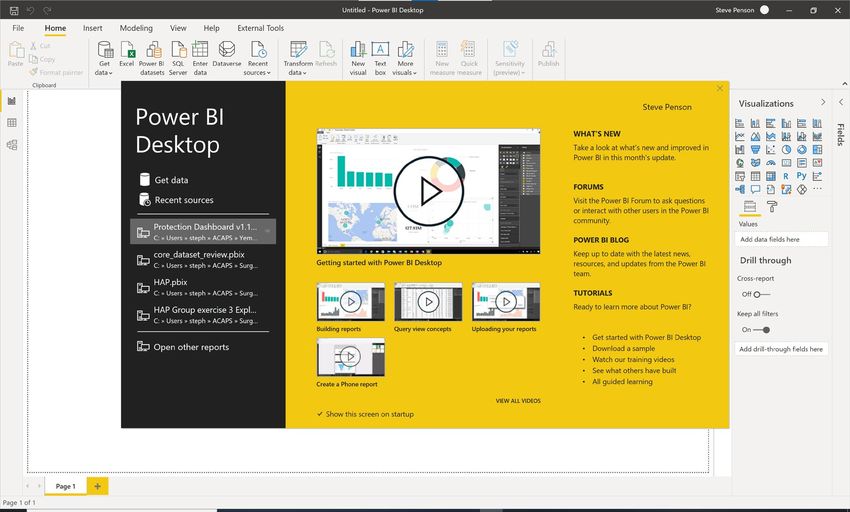Click VIEW ALL VIDEOS link
Viewport: 850px width, 512px height.
pos(518,401)
